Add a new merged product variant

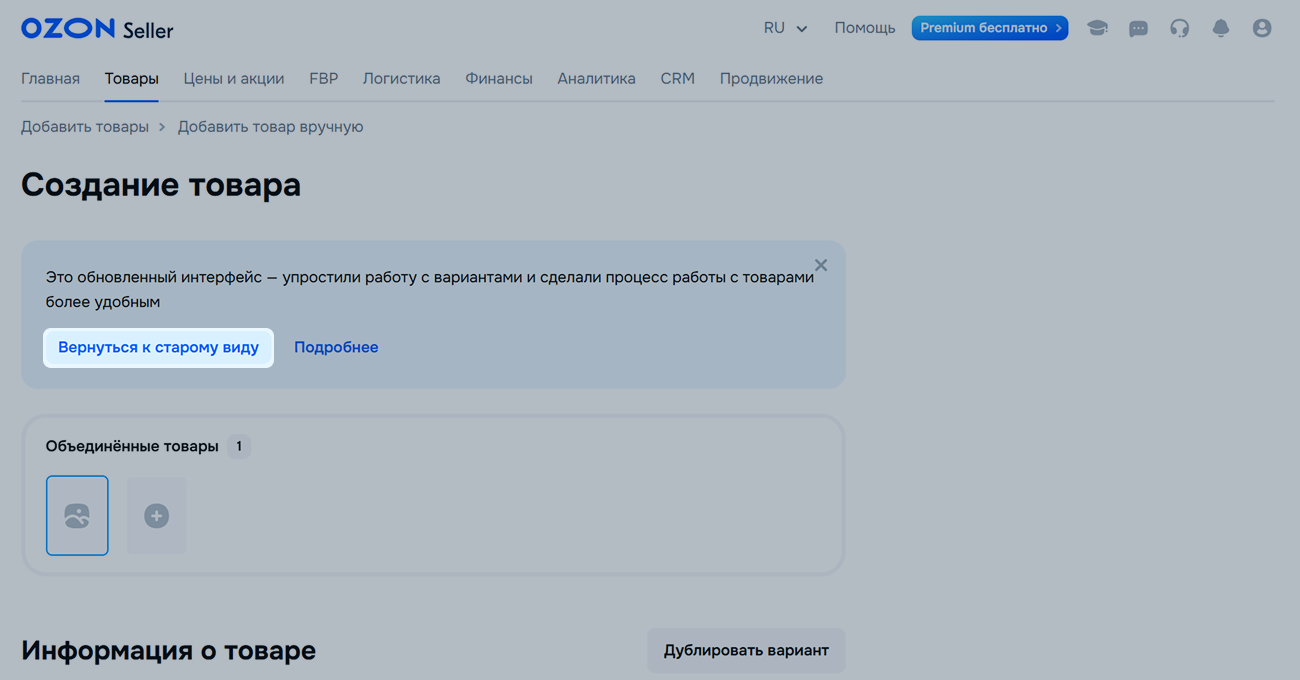(156, 516)
